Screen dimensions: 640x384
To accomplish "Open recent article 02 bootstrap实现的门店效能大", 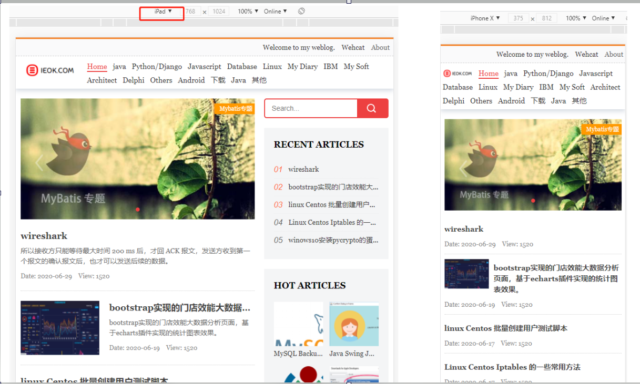I will tap(333, 187).
